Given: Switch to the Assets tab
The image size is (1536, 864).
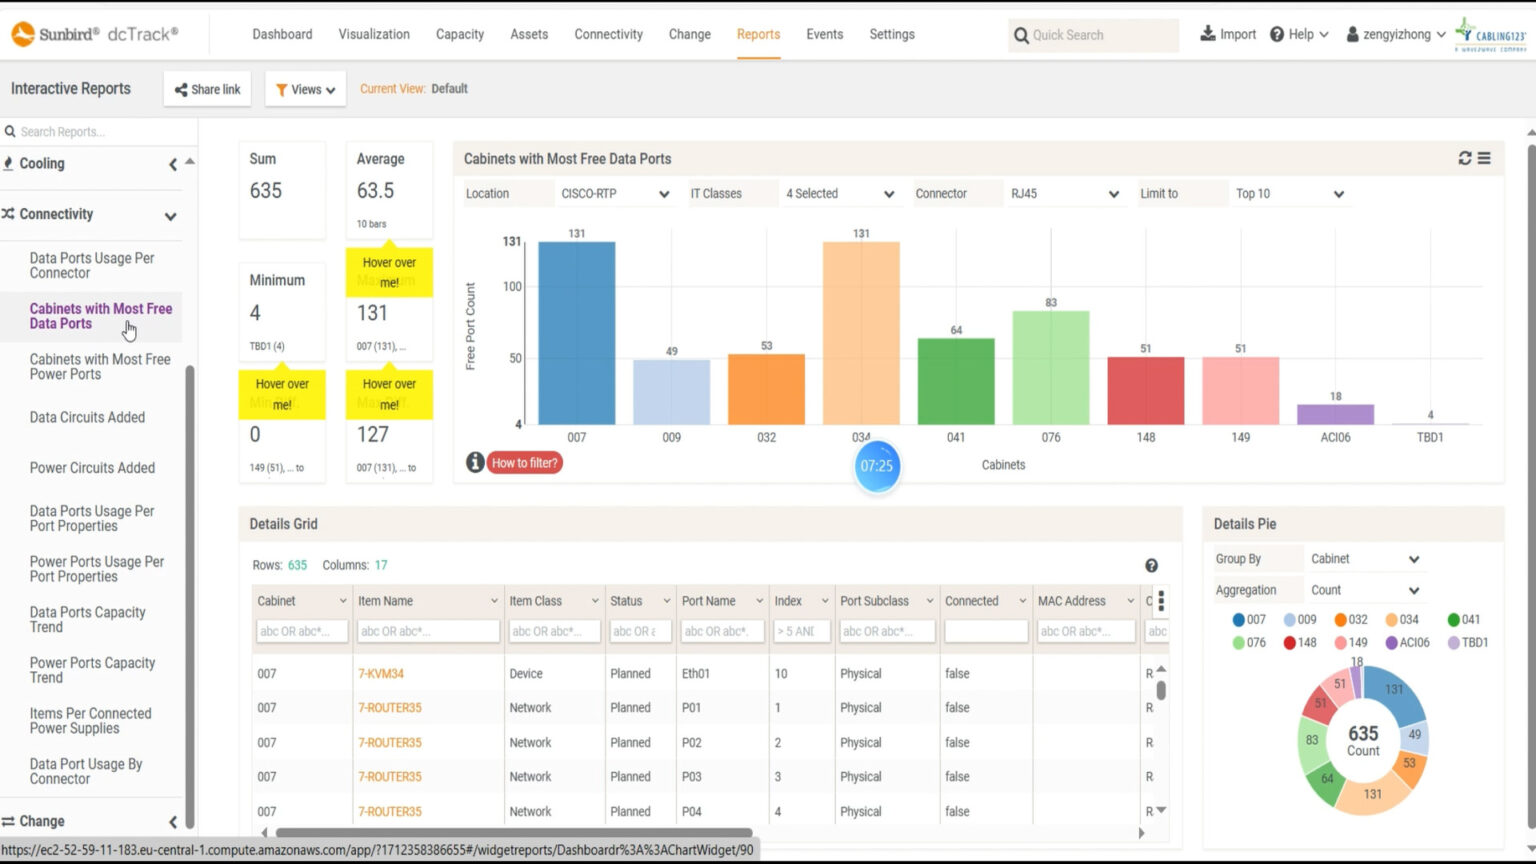Looking at the screenshot, I should (x=529, y=34).
